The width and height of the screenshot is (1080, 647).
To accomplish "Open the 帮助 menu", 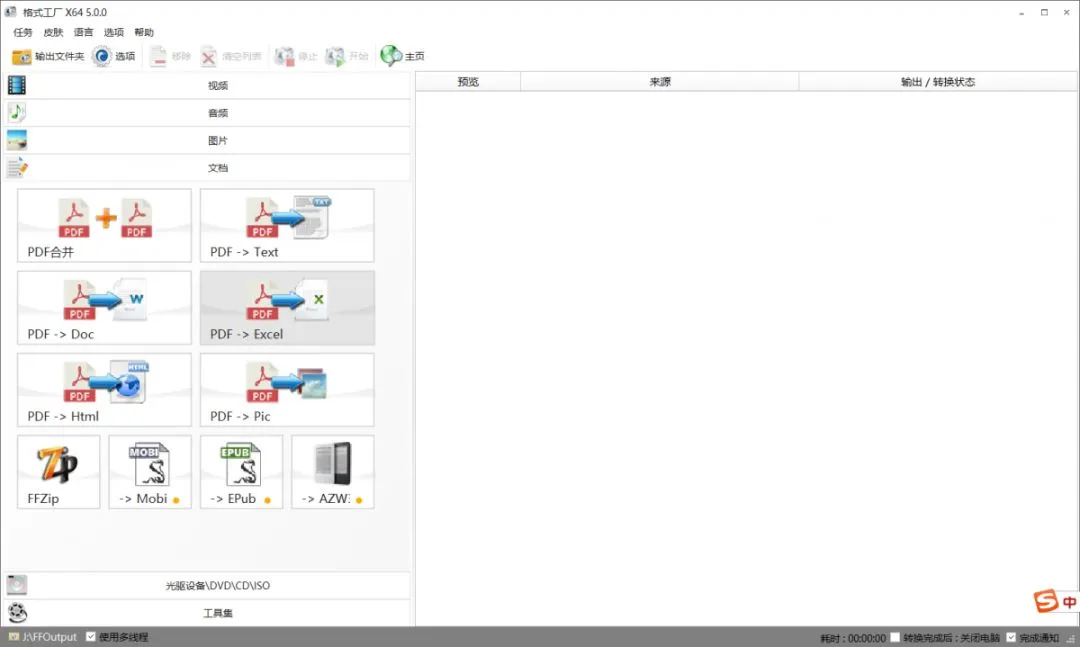I will pyautogui.click(x=144, y=32).
